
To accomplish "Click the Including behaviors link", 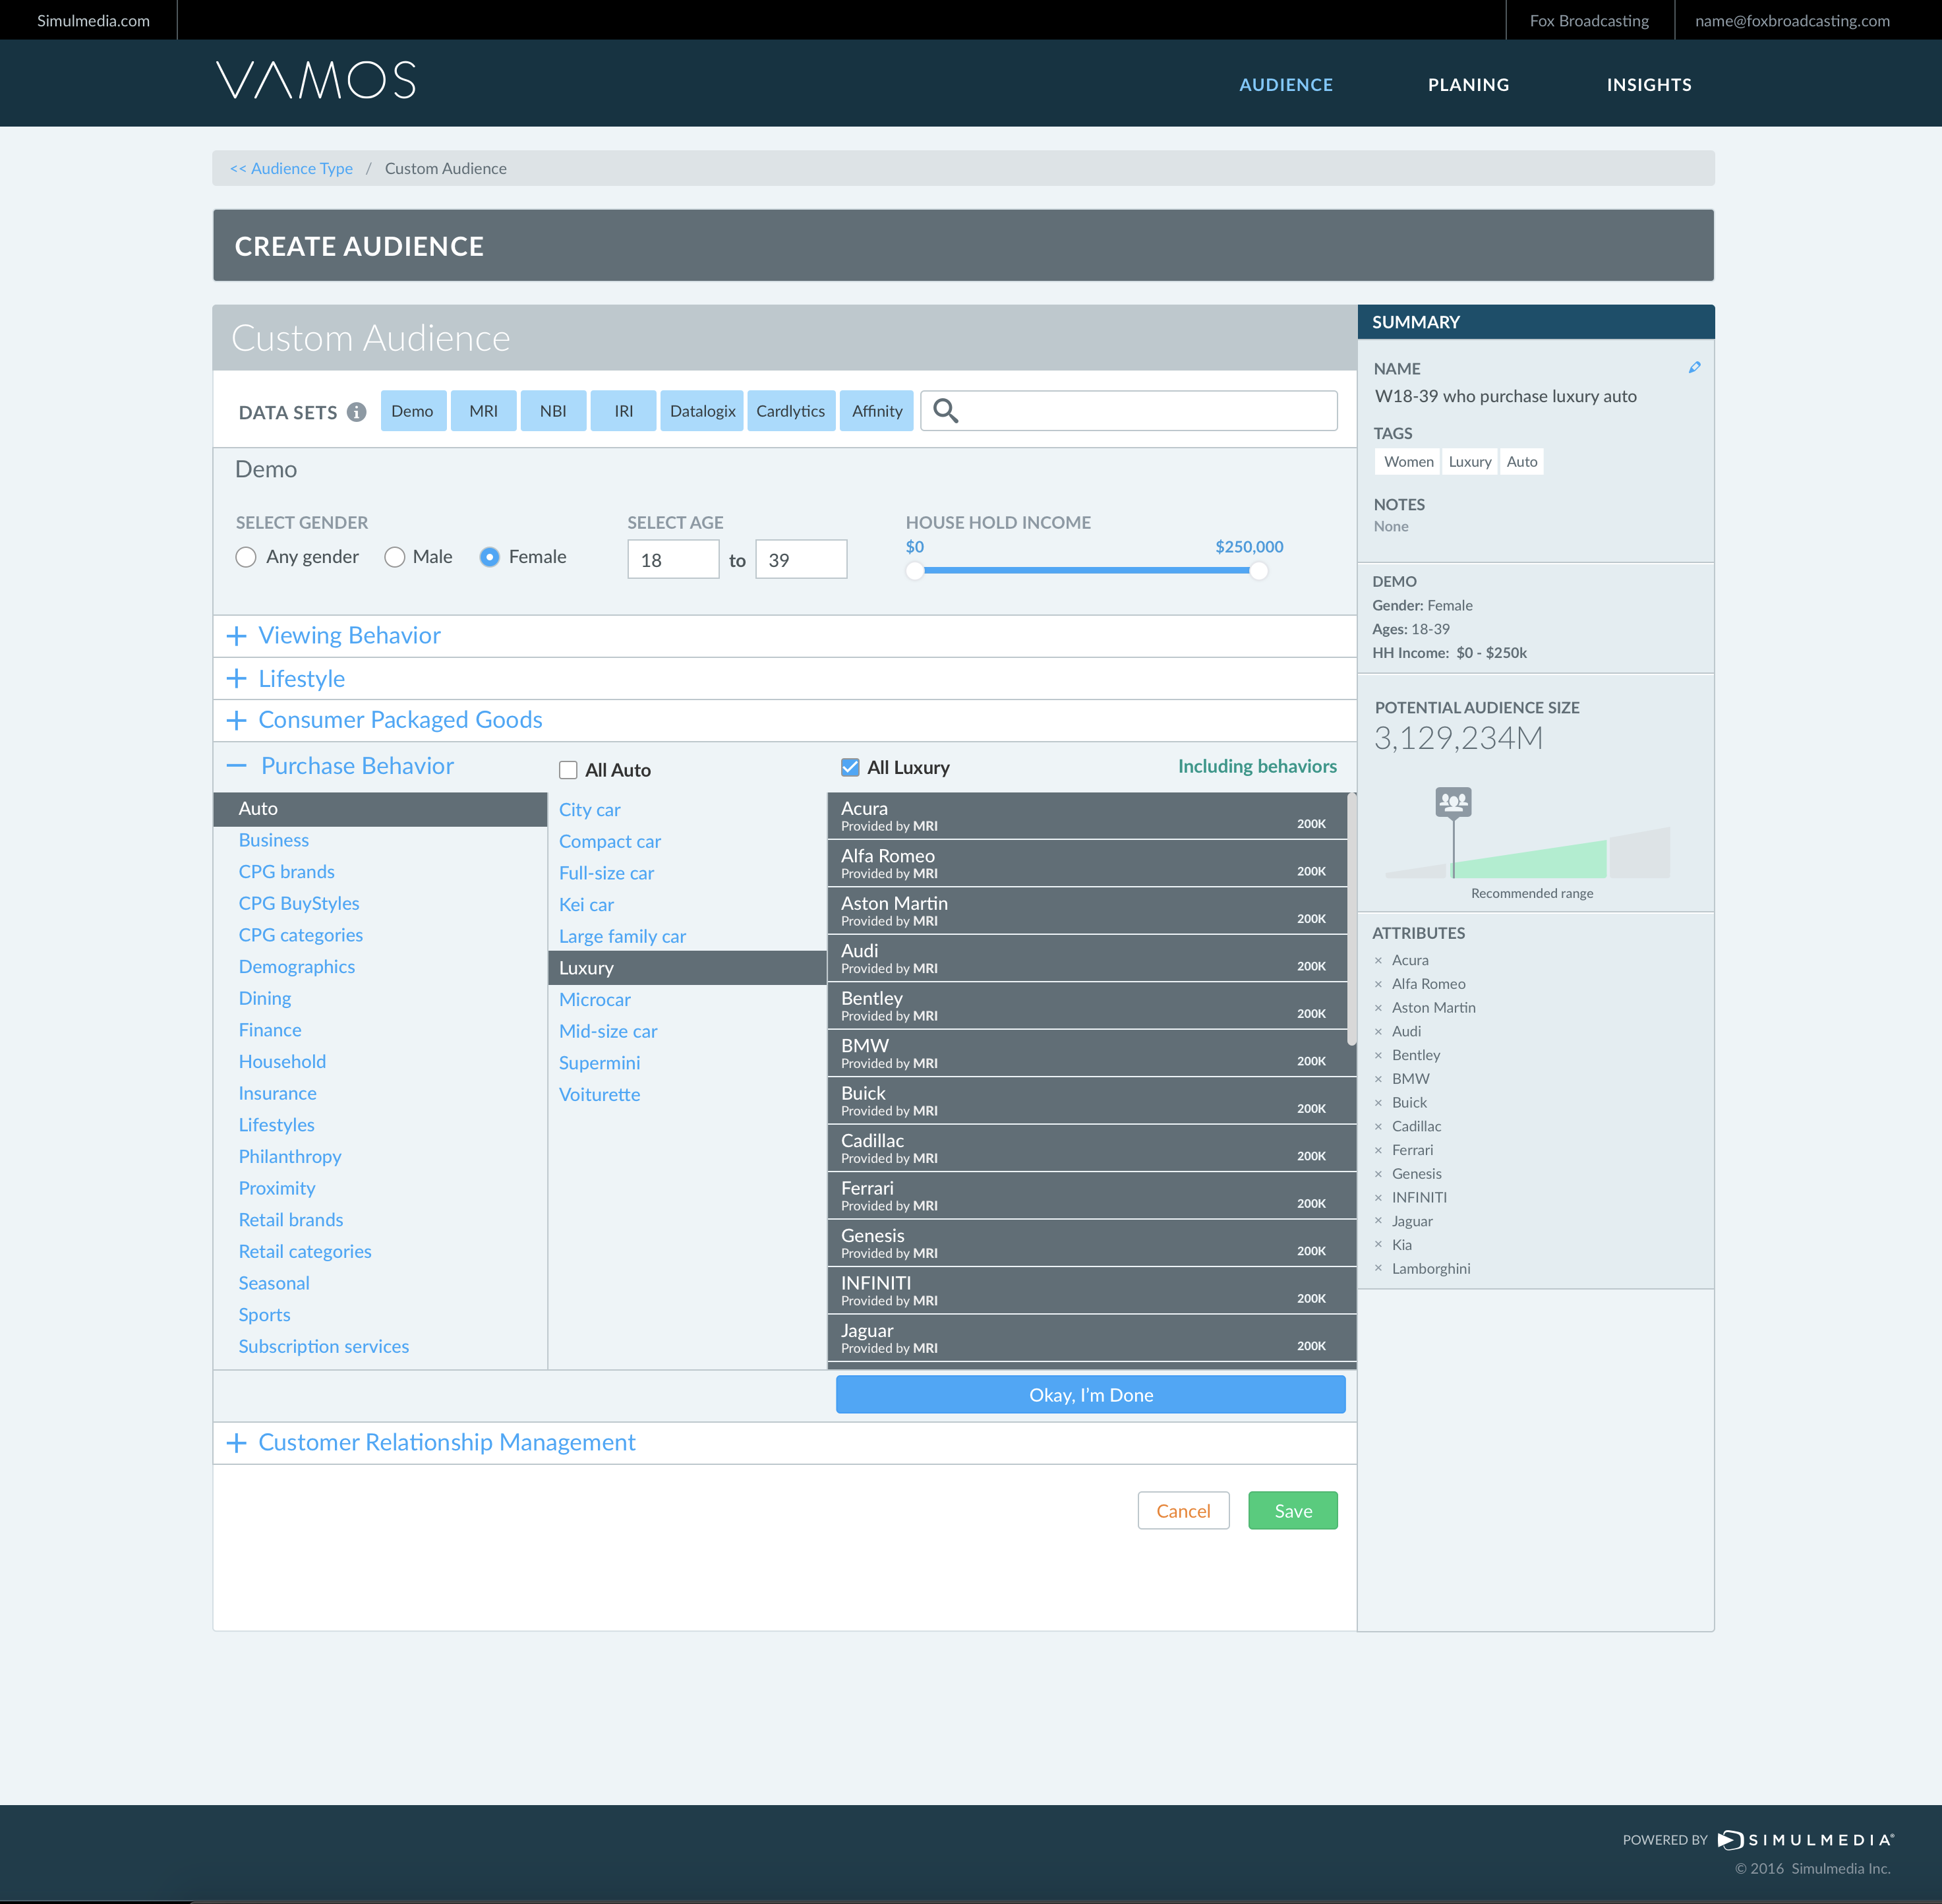I will coord(1257,766).
